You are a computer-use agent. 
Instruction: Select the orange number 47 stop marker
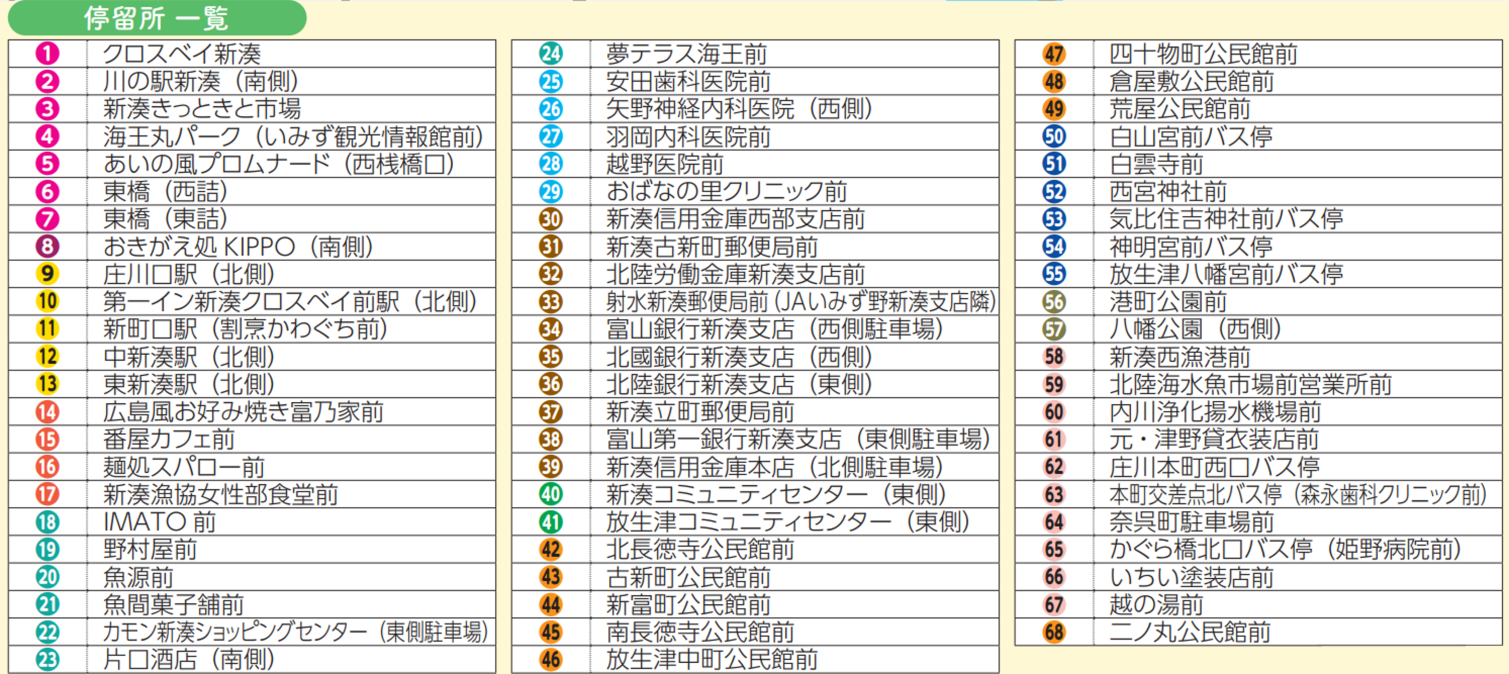[1054, 54]
